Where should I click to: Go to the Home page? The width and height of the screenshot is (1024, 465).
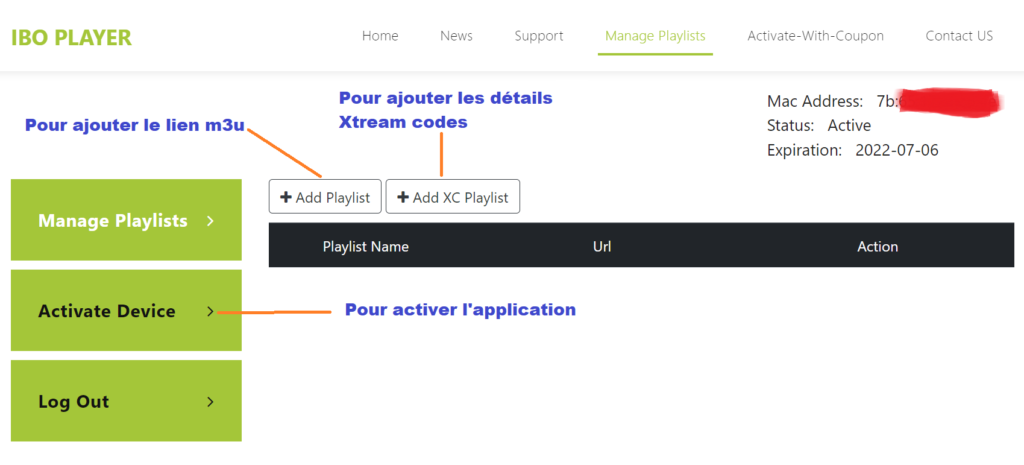[x=380, y=36]
